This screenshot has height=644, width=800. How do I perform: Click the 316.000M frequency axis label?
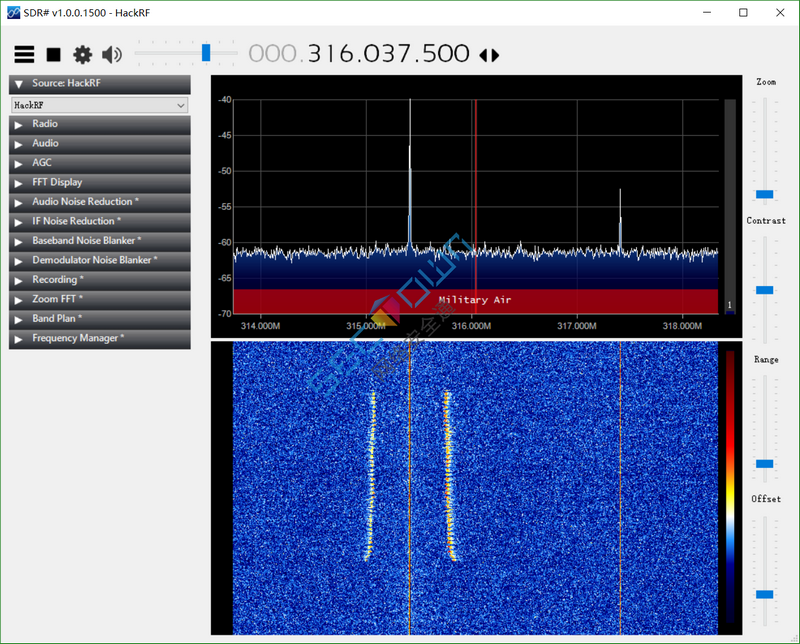[471, 326]
